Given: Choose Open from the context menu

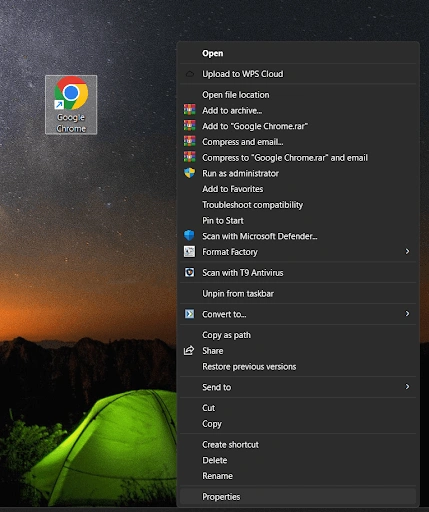Looking at the screenshot, I should pos(298,53).
